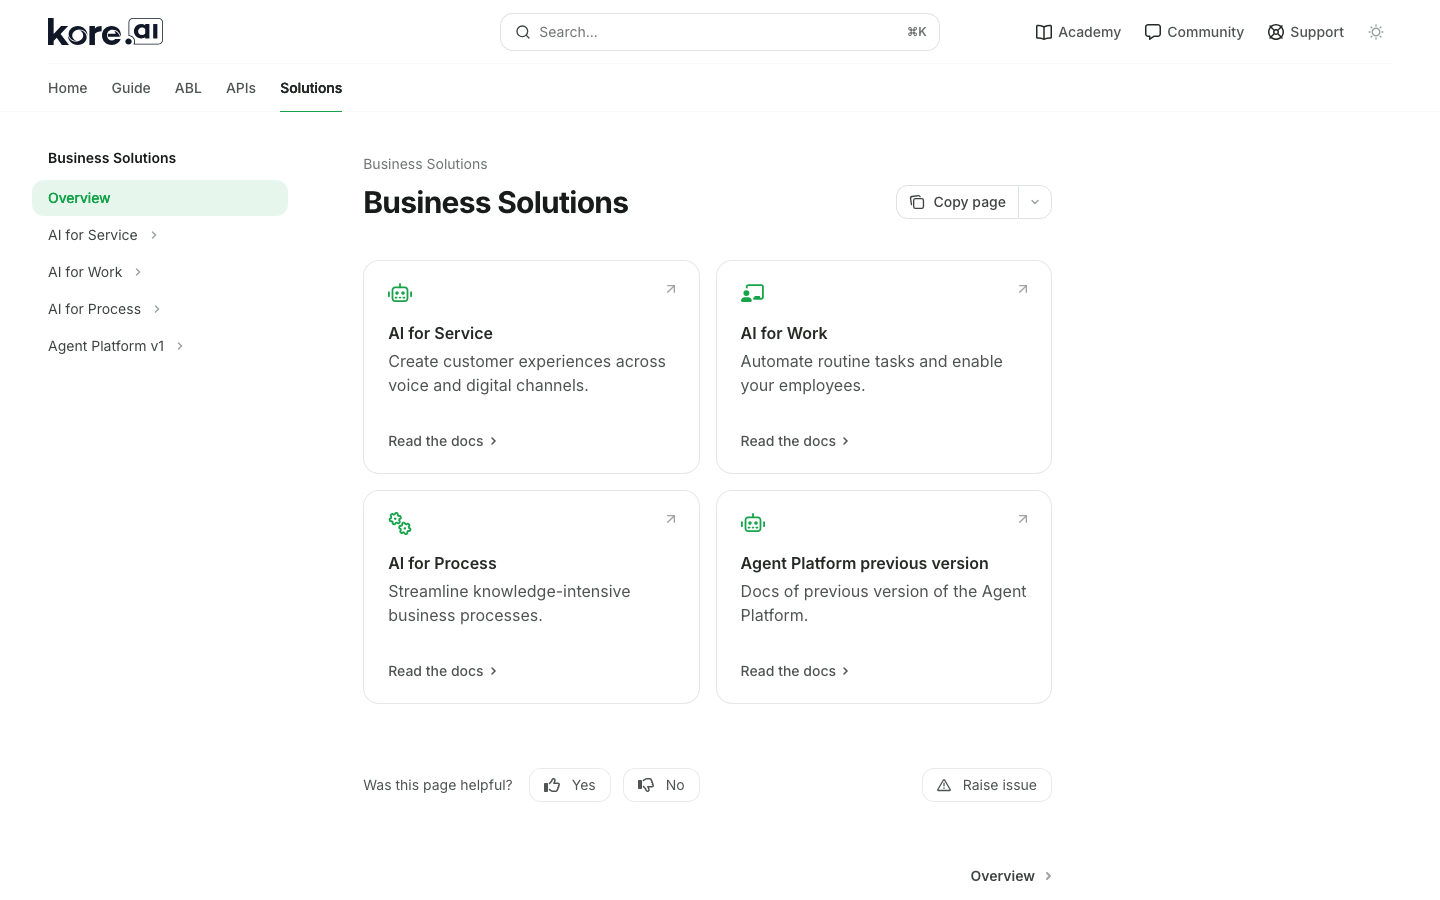
Task: Click the AI for Process card title
Action: tap(442, 563)
